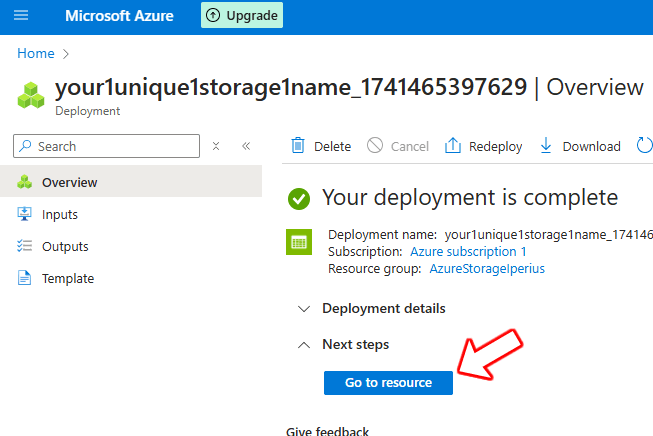This screenshot has width=653, height=436.
Task: Click the Overview cubes icon in sidebar
Action: coord(25,182)
